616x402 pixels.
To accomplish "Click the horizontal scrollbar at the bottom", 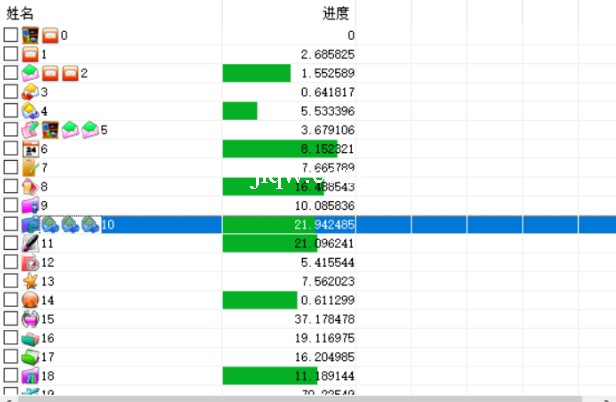I will (x=300, y=398).
